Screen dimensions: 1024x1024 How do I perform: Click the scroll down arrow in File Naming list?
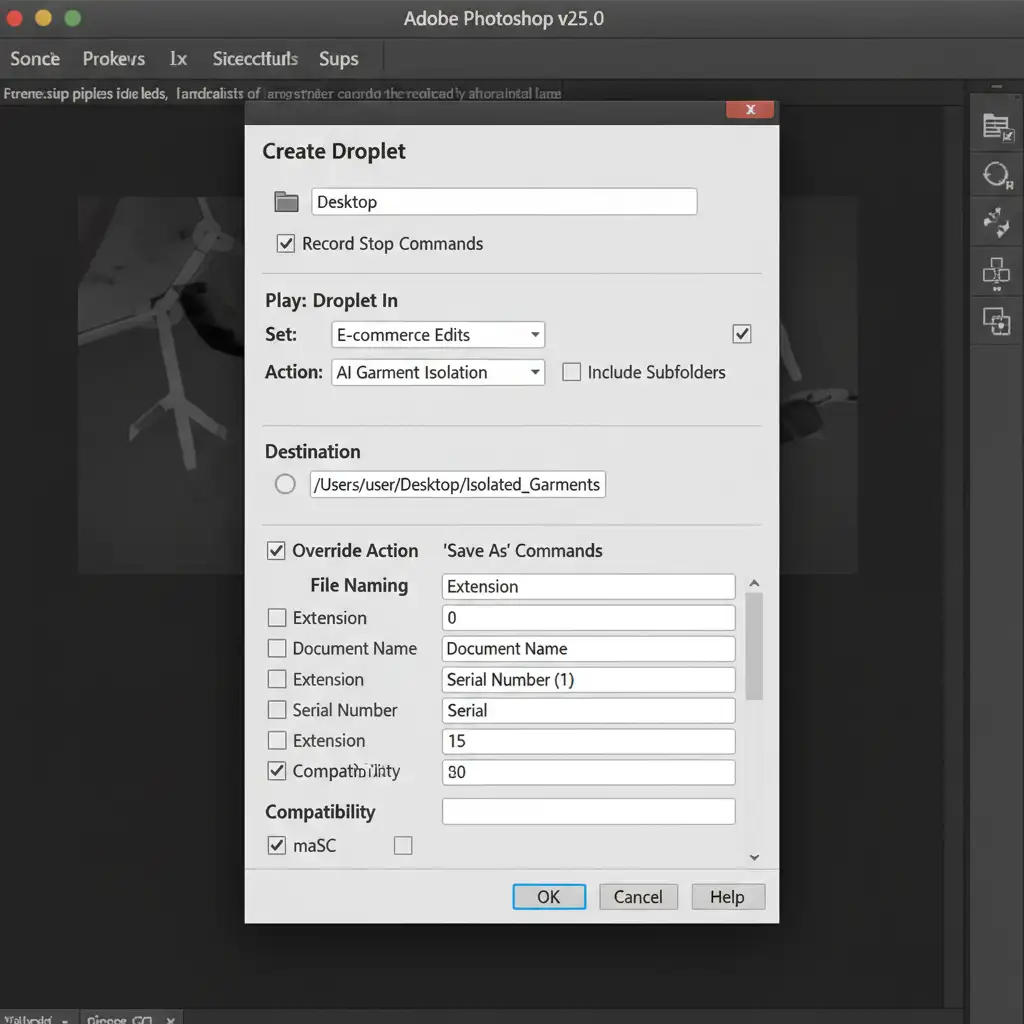pos(754,857)
